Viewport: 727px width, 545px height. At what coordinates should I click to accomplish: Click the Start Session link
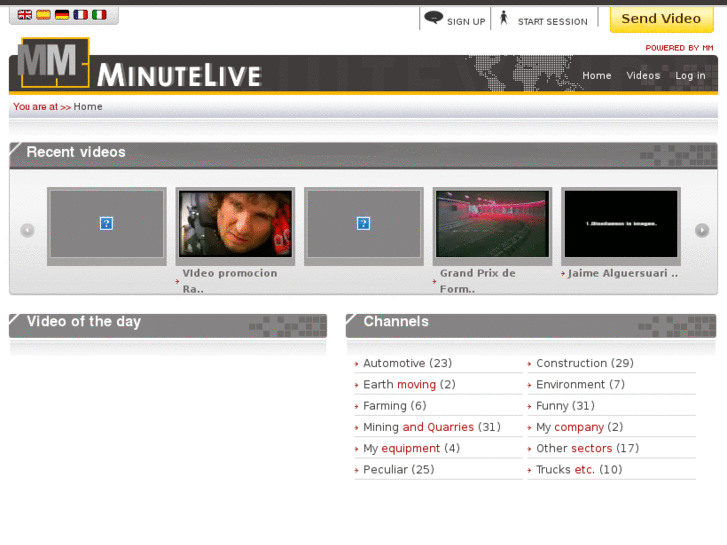(x=553, y=22)
